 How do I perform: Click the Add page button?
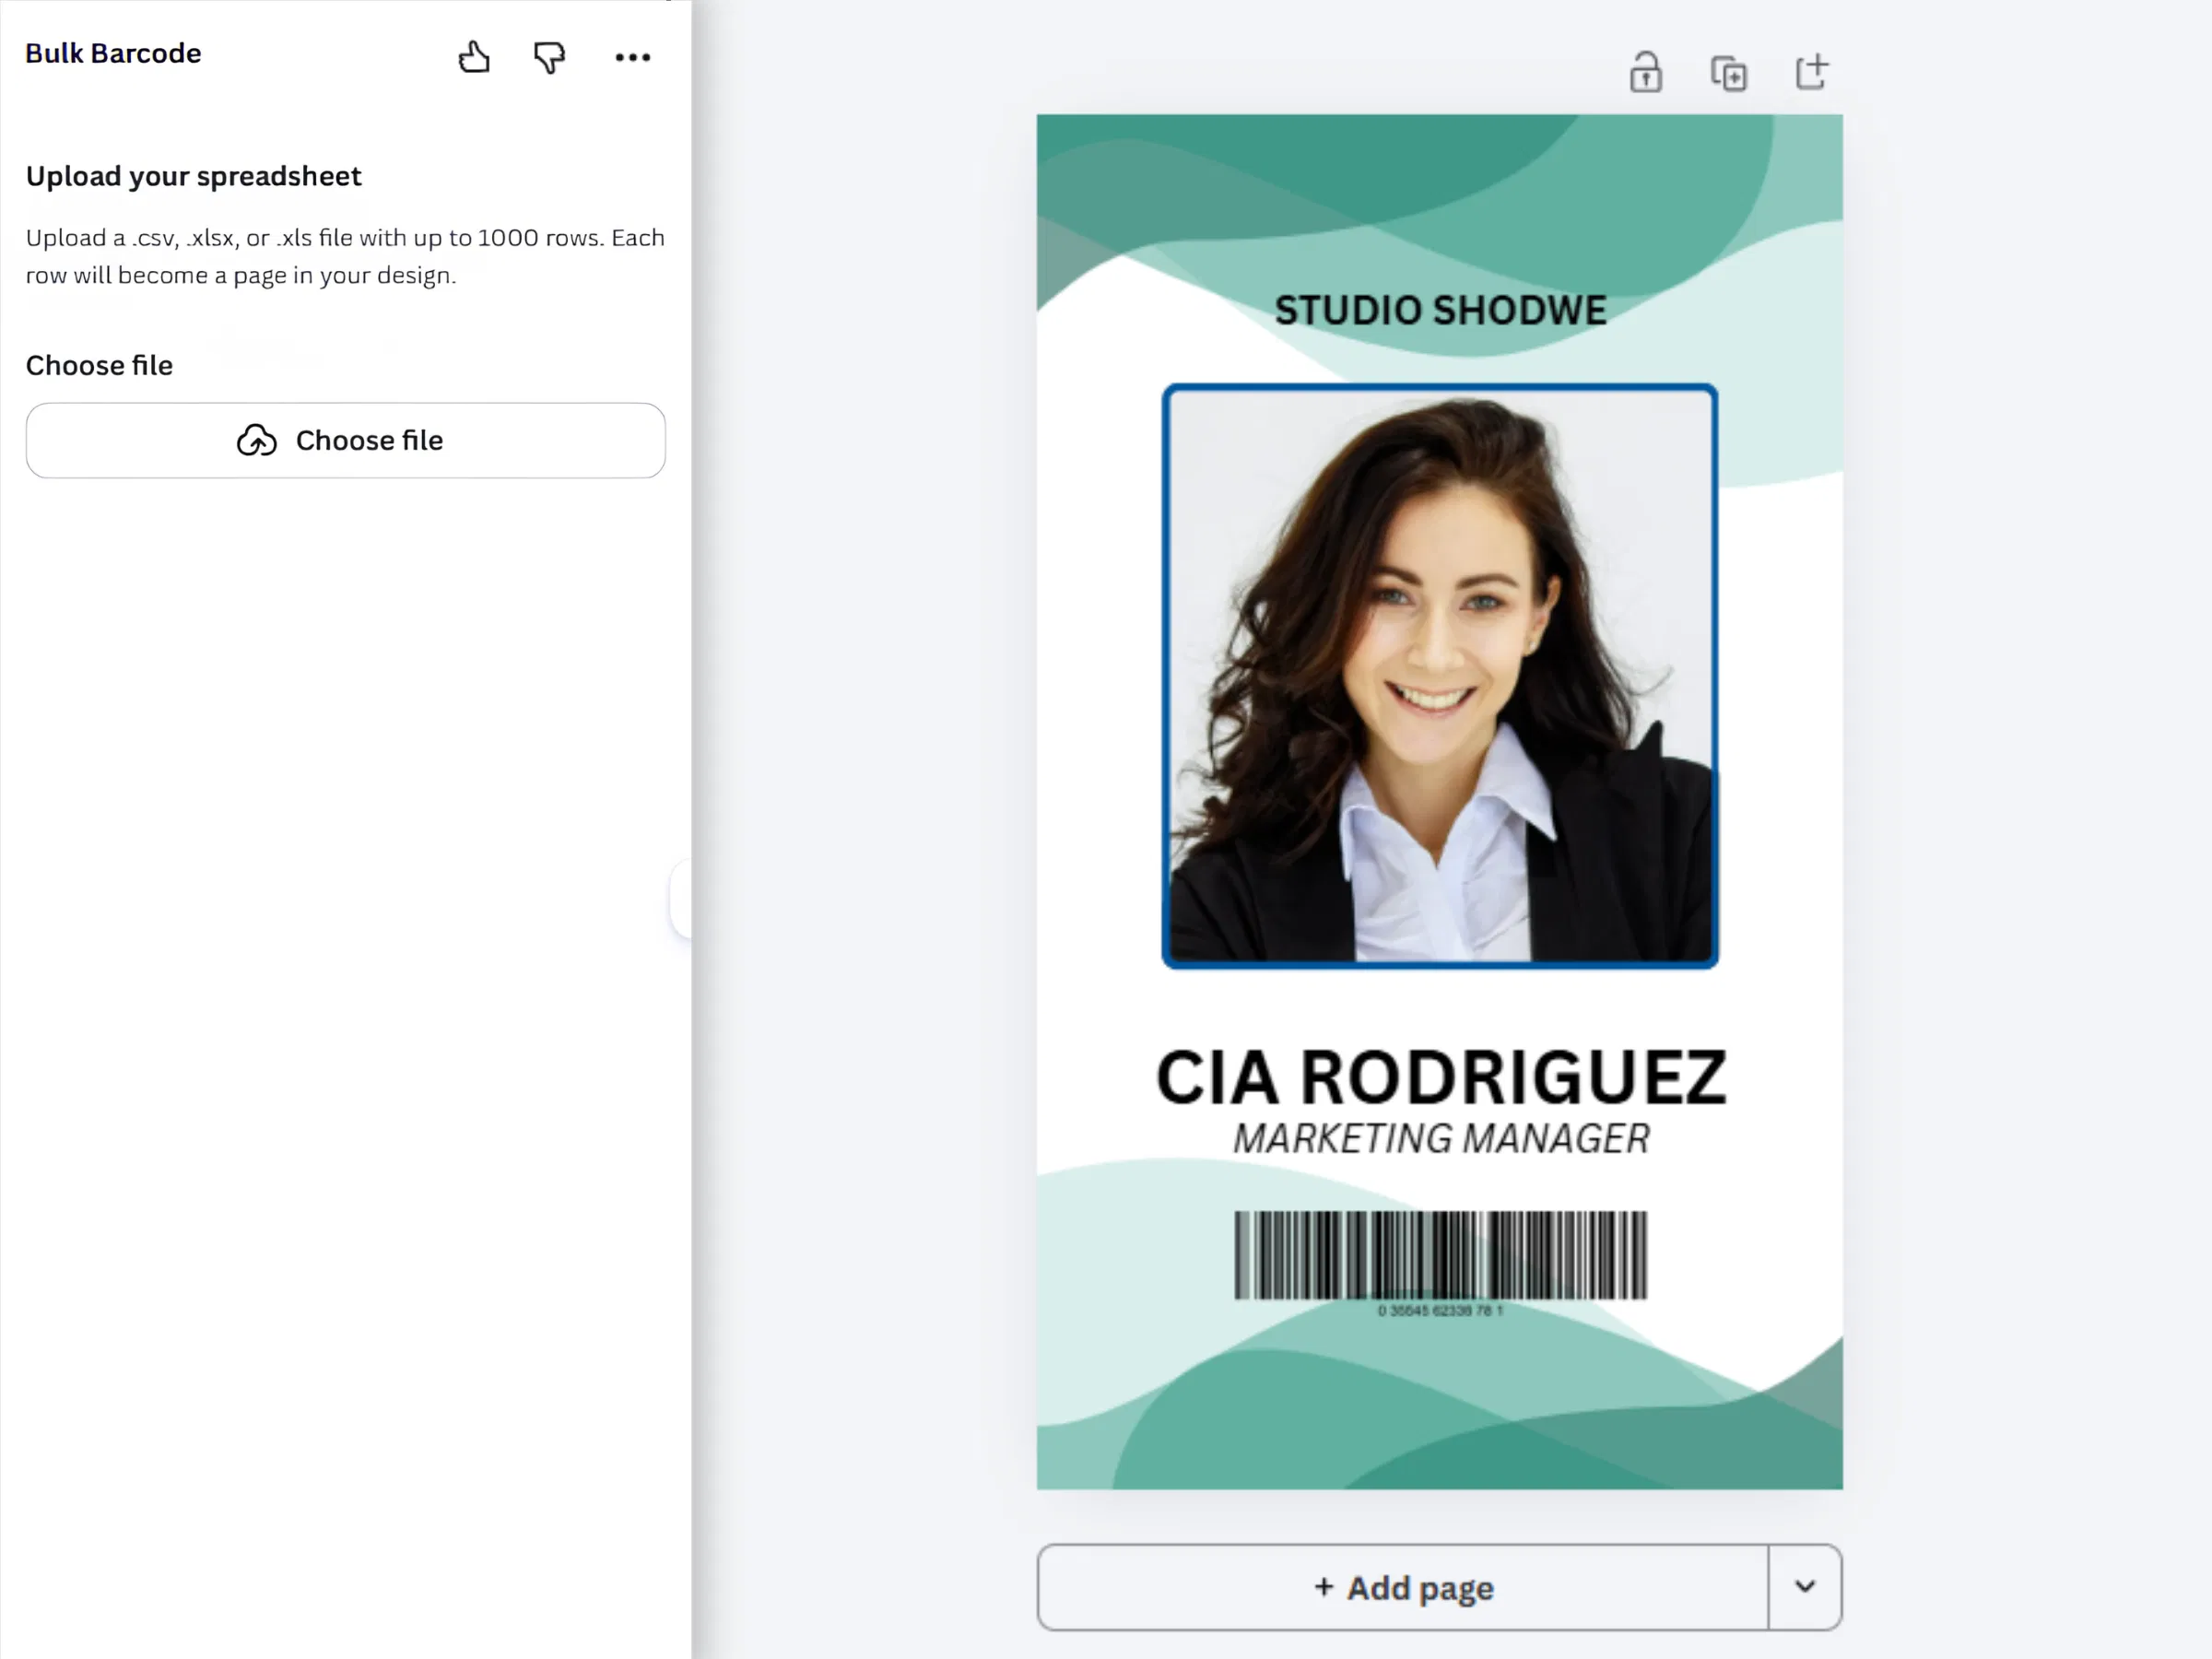[1403, 1587]
